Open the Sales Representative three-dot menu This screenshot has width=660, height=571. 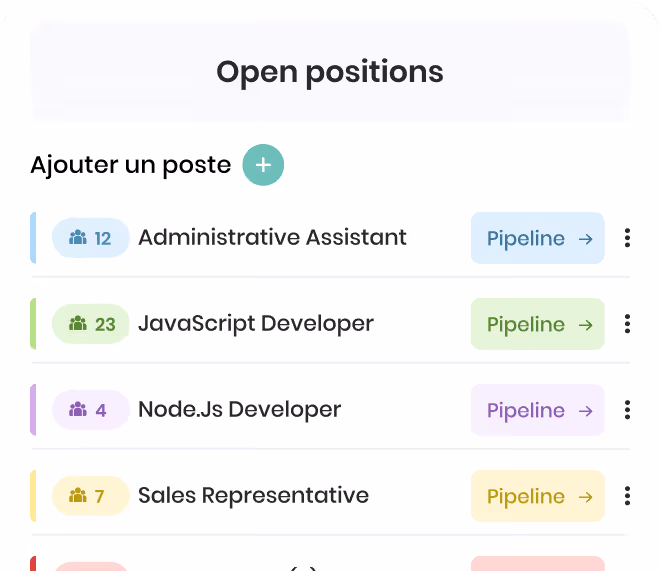[x=627, y=496]
